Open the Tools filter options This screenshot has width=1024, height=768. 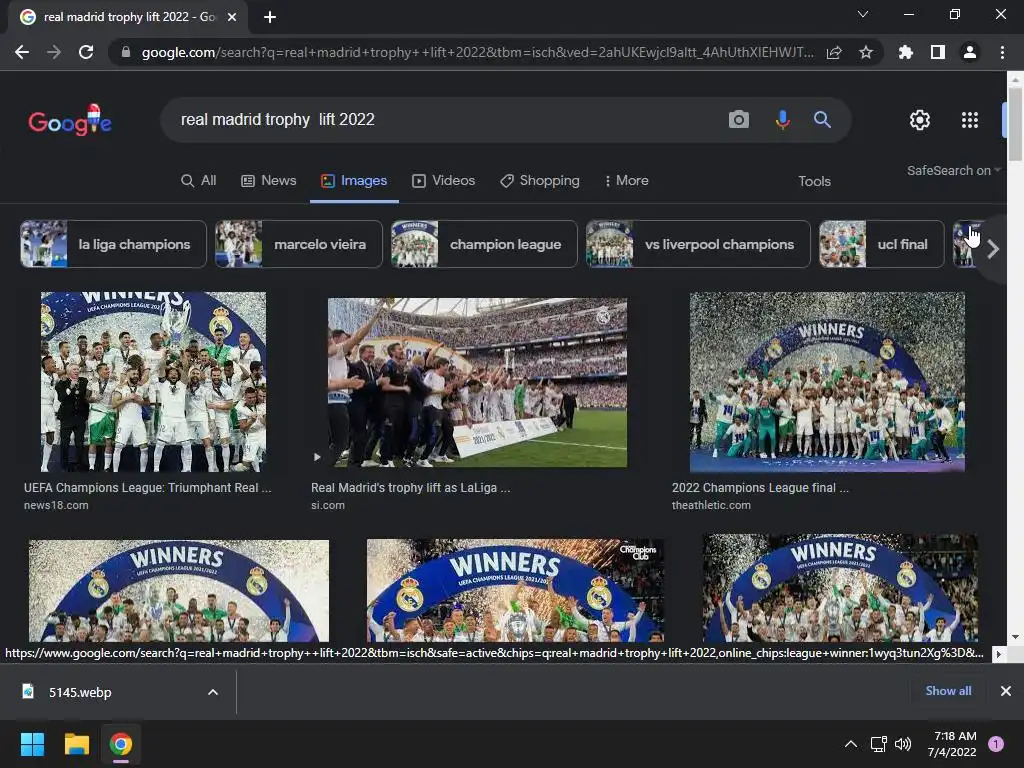pyautogui.click(x=814, y=182)
